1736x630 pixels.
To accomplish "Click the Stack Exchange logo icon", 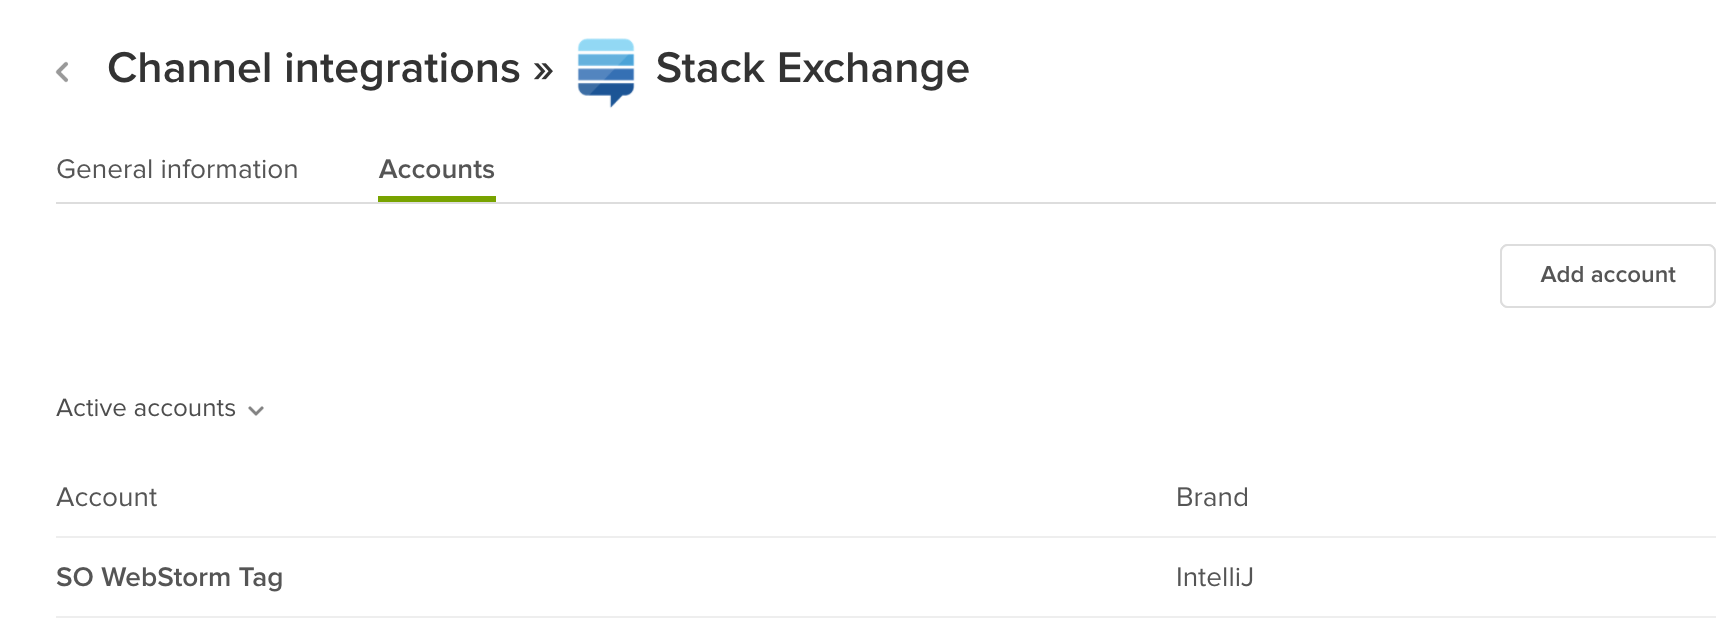I will tap(606, 71).
